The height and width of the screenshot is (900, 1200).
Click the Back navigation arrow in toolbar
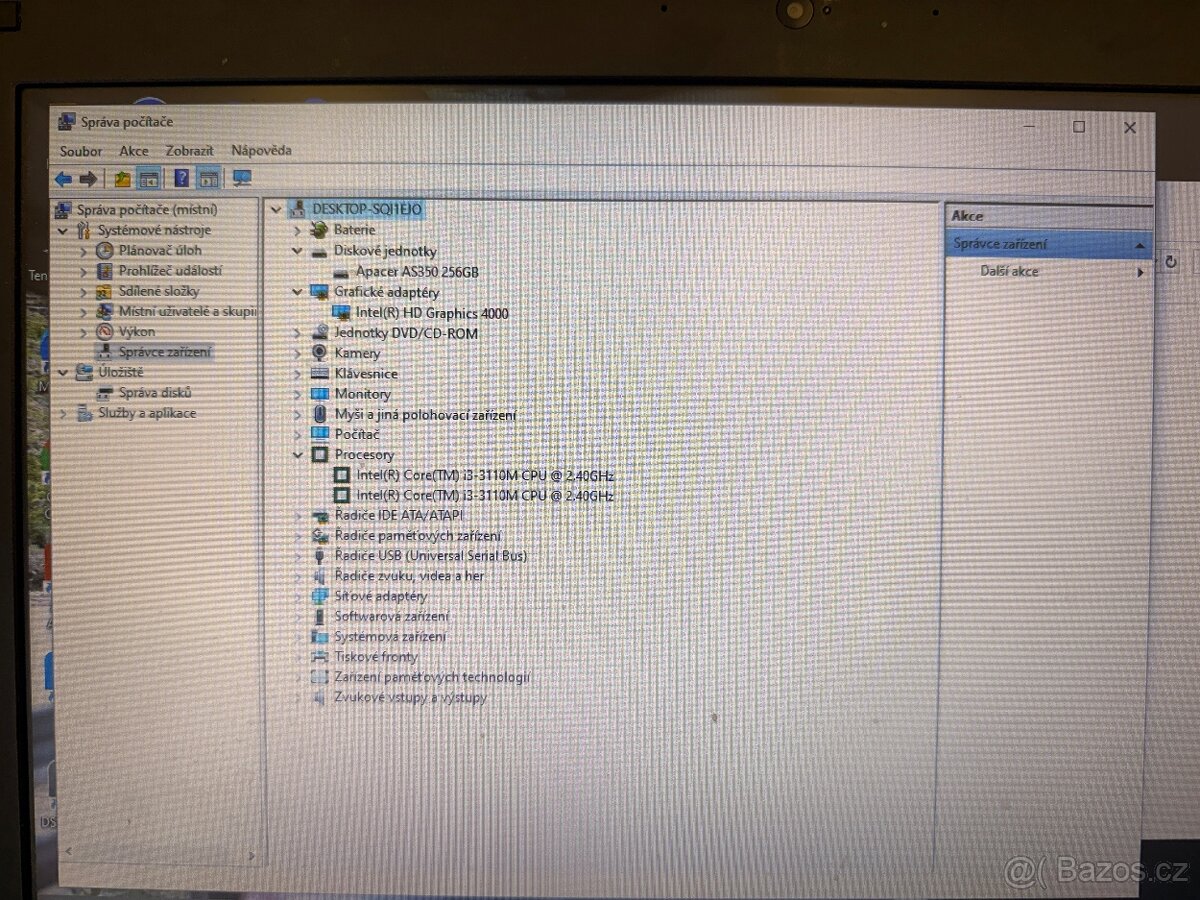pos(65,178)
